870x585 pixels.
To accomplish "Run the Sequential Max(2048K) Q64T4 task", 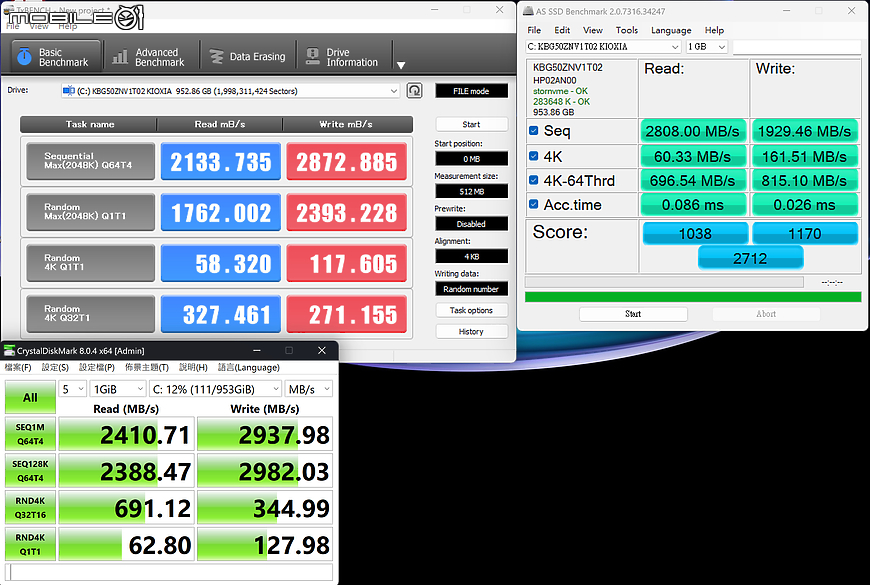I will (90, 161).
